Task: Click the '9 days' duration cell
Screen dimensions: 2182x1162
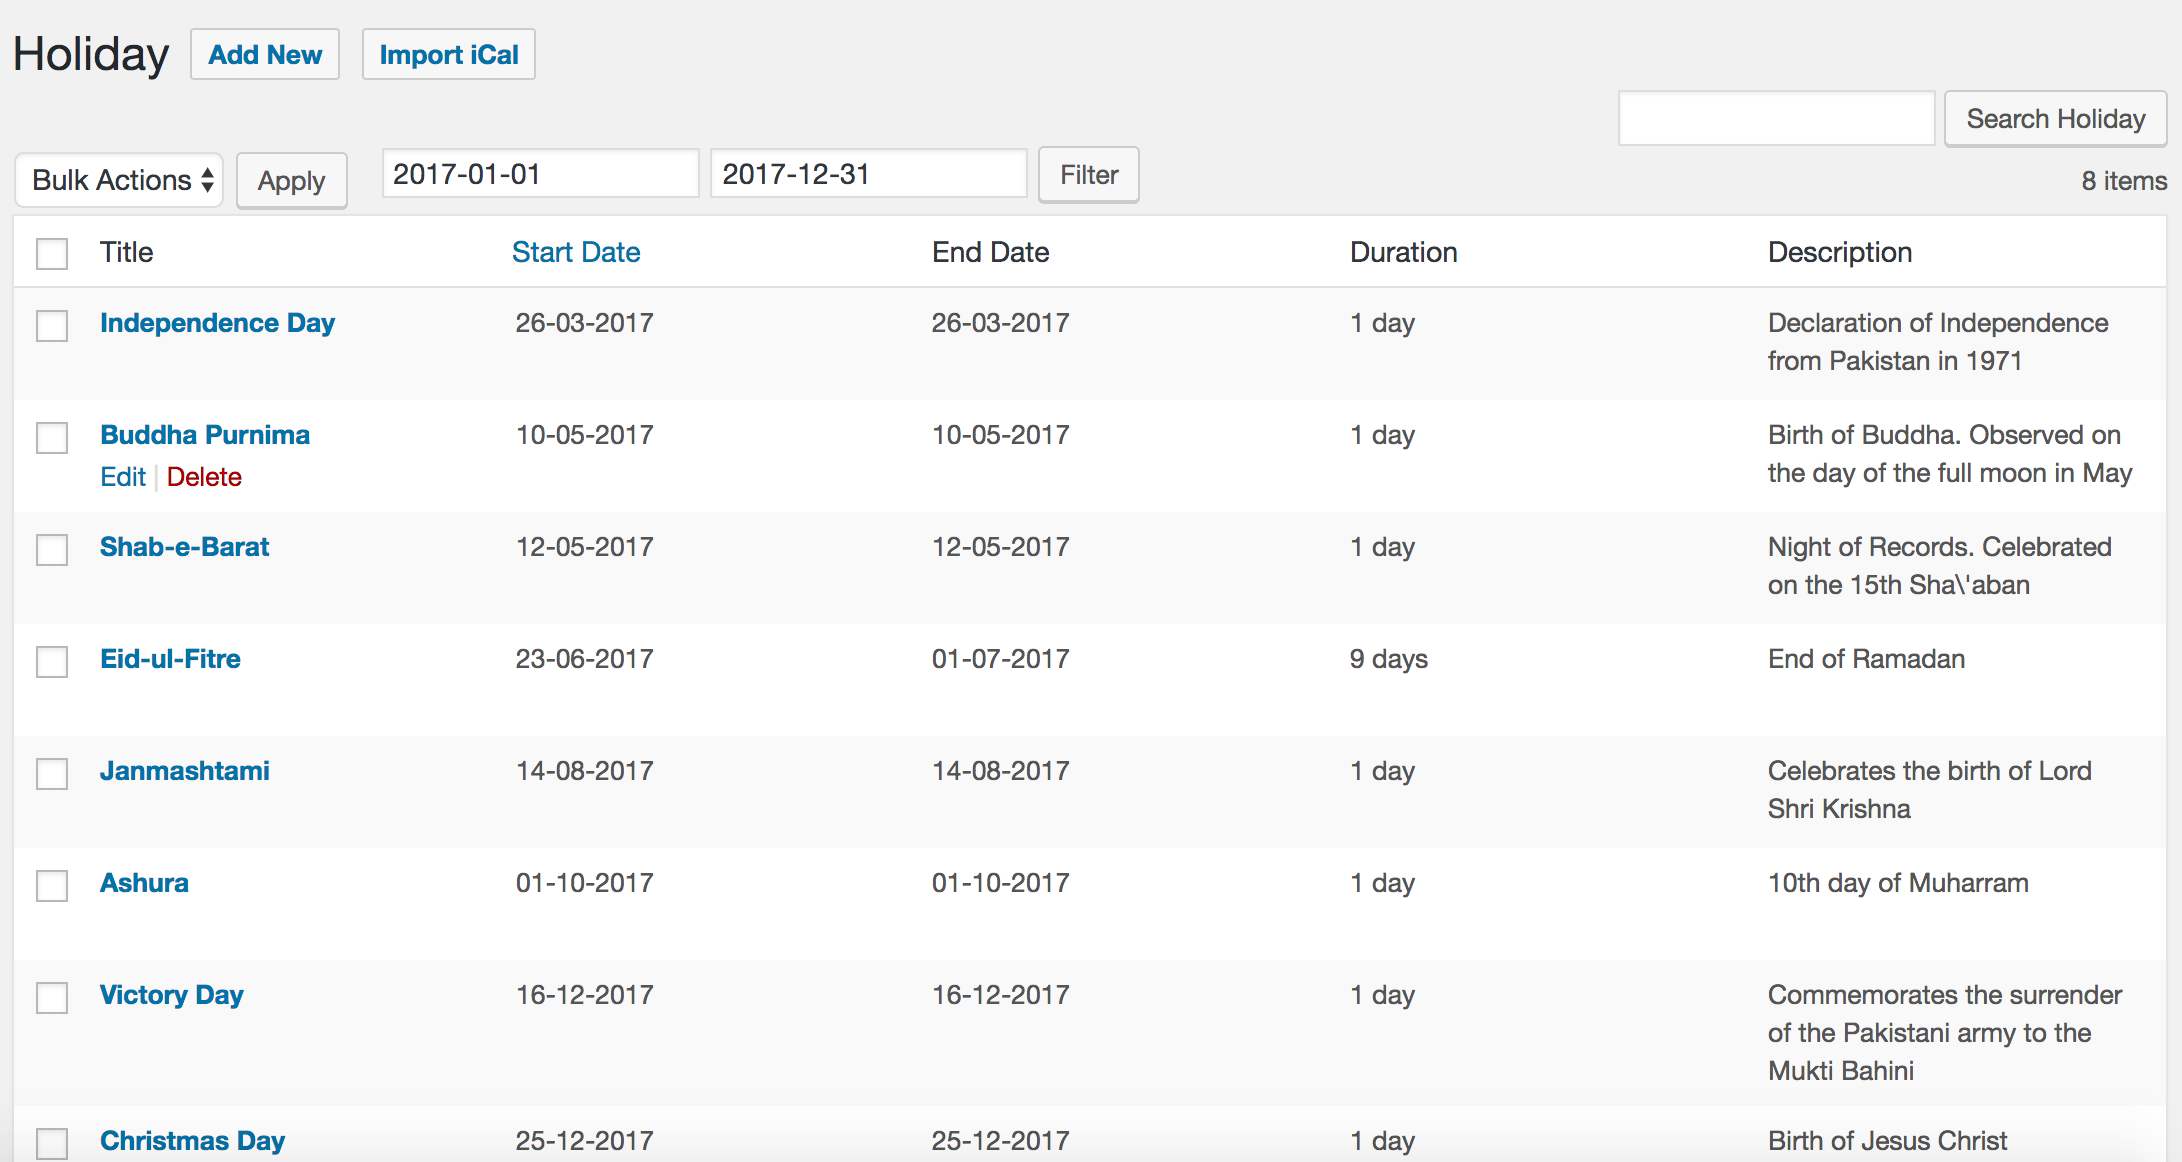Action: click(x=1388, y=659)
